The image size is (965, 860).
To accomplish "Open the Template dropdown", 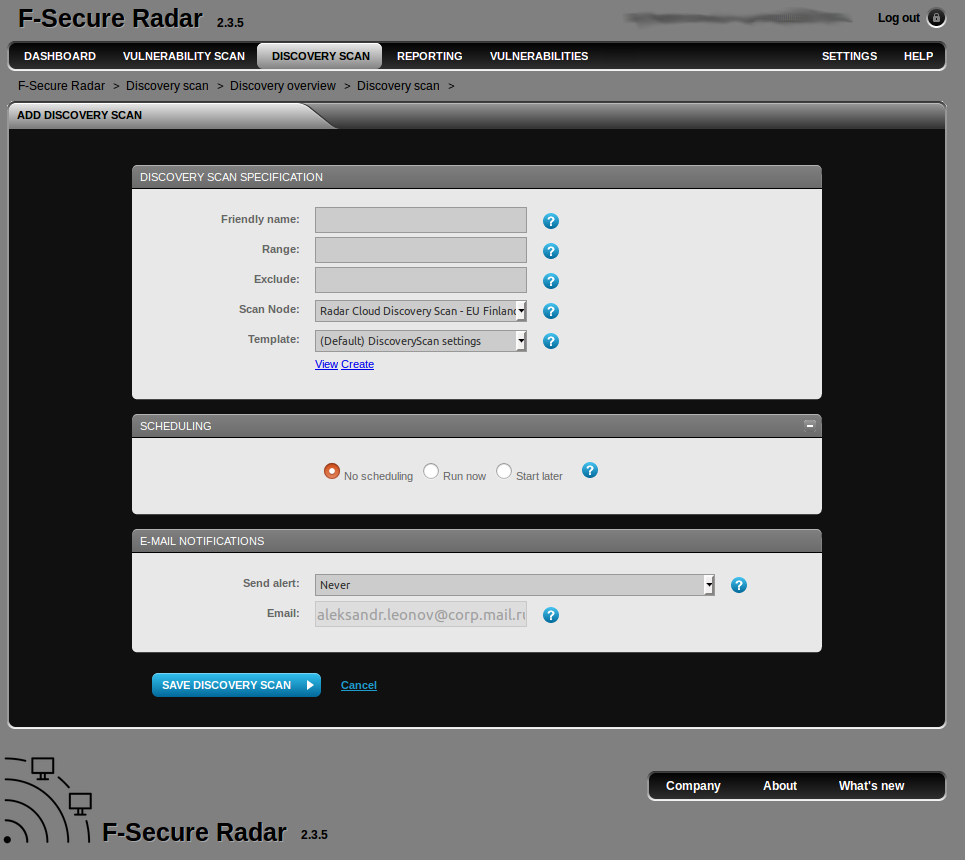I will [421, 341].
